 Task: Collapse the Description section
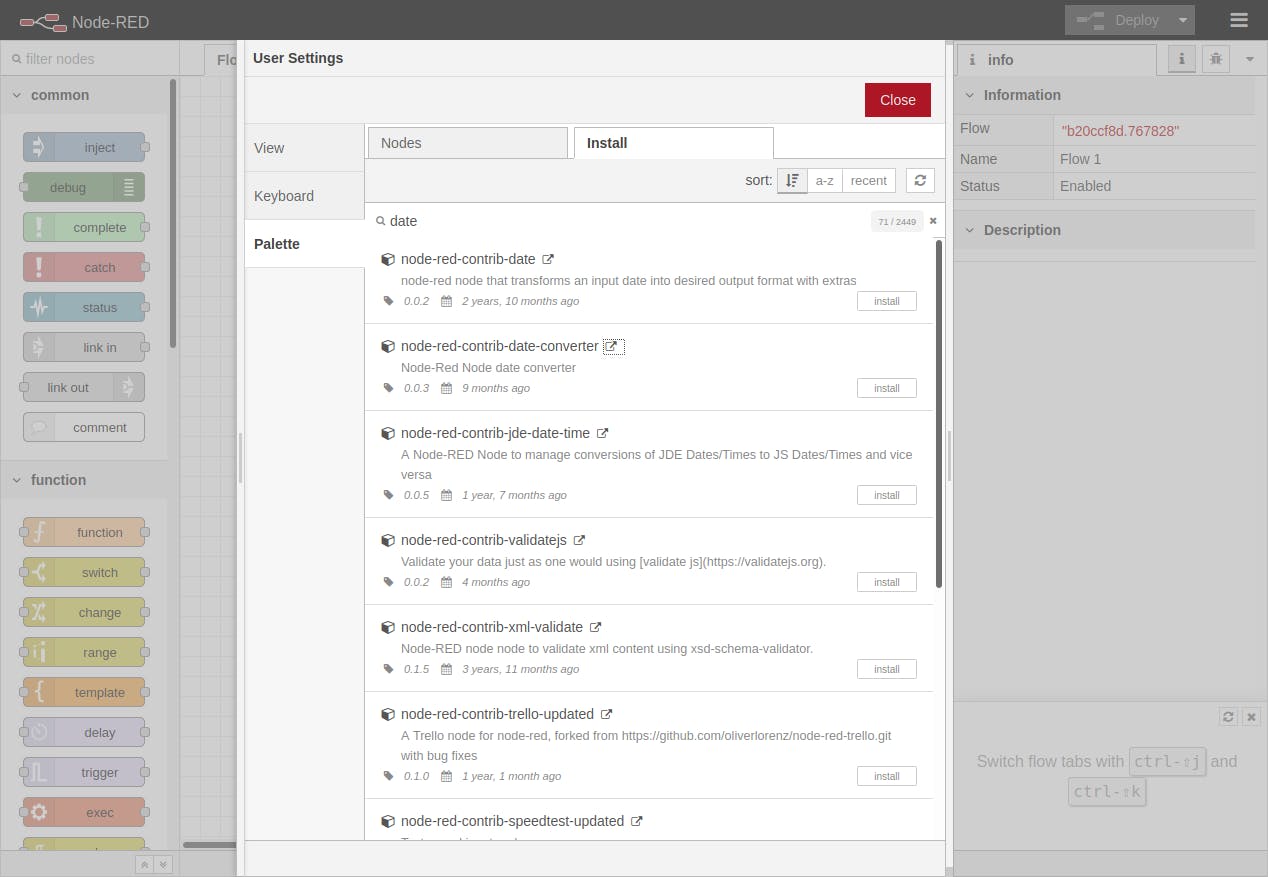[x=1104, y=230]
